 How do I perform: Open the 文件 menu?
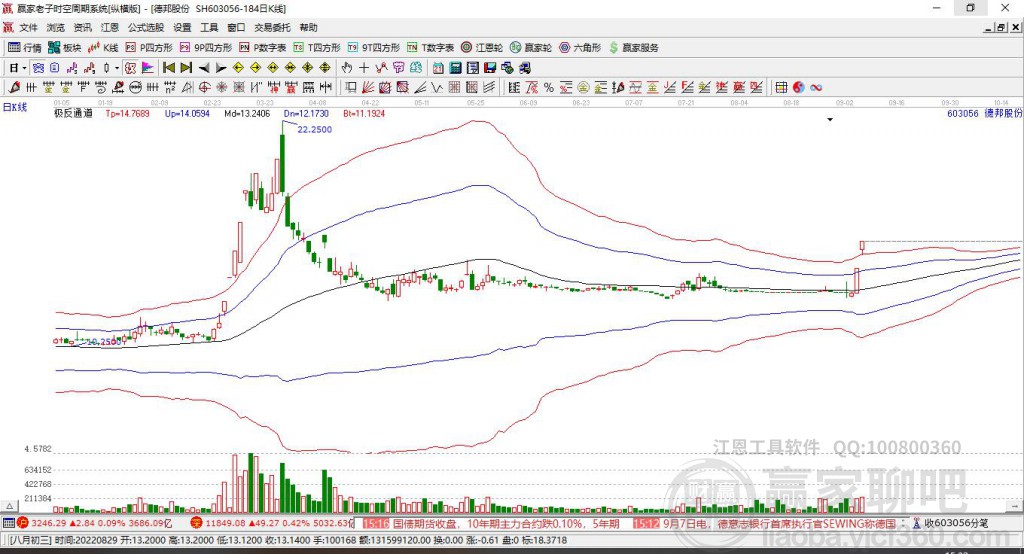(x=28, y=27)
